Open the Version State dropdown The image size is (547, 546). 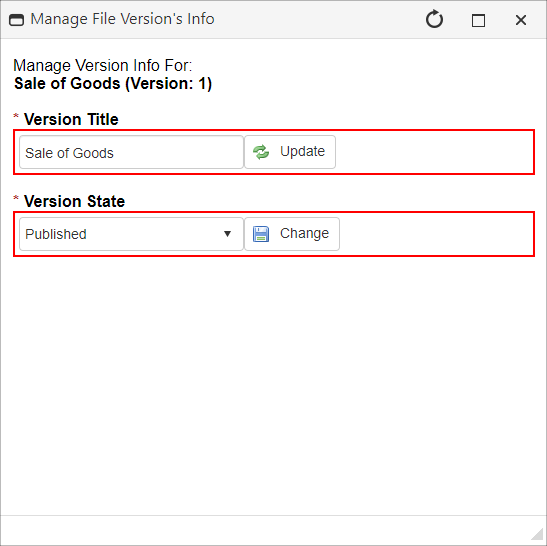[131, 234]
